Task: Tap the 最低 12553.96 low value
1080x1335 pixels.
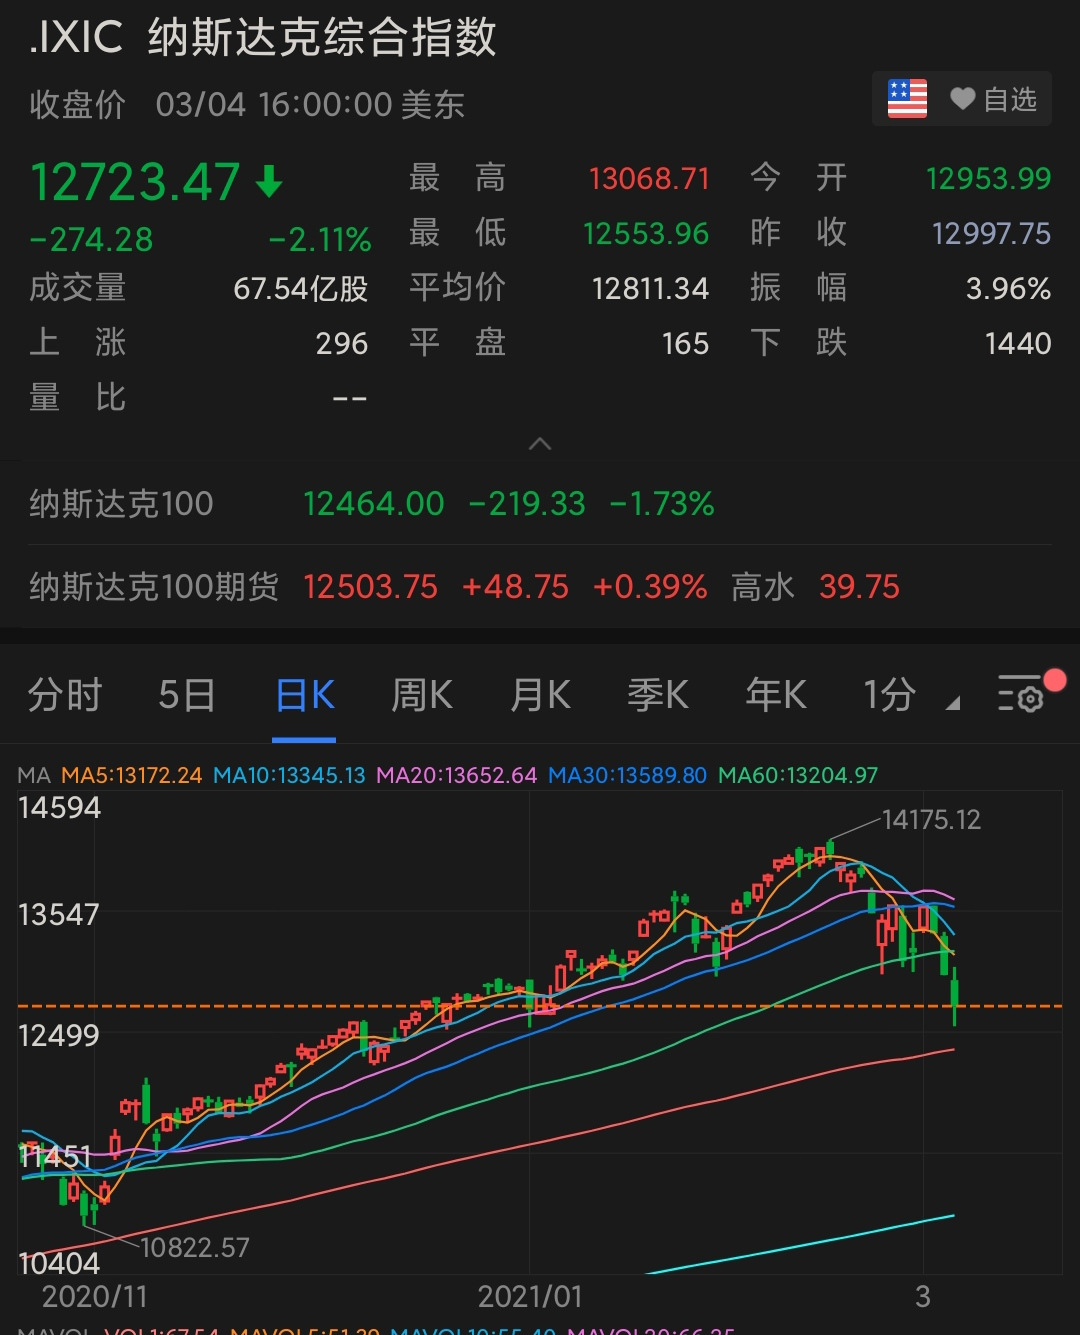Action: [646, 234]
